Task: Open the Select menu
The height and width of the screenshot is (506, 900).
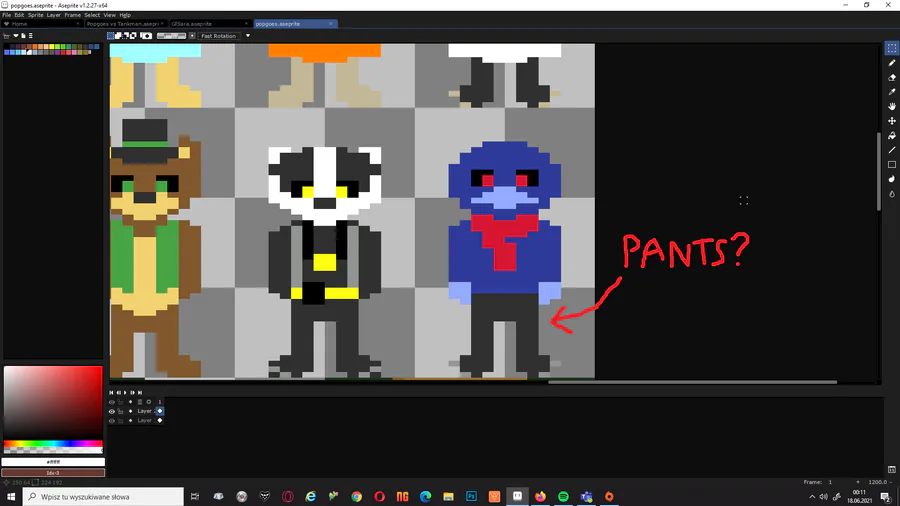Action: tap(92, 15)
